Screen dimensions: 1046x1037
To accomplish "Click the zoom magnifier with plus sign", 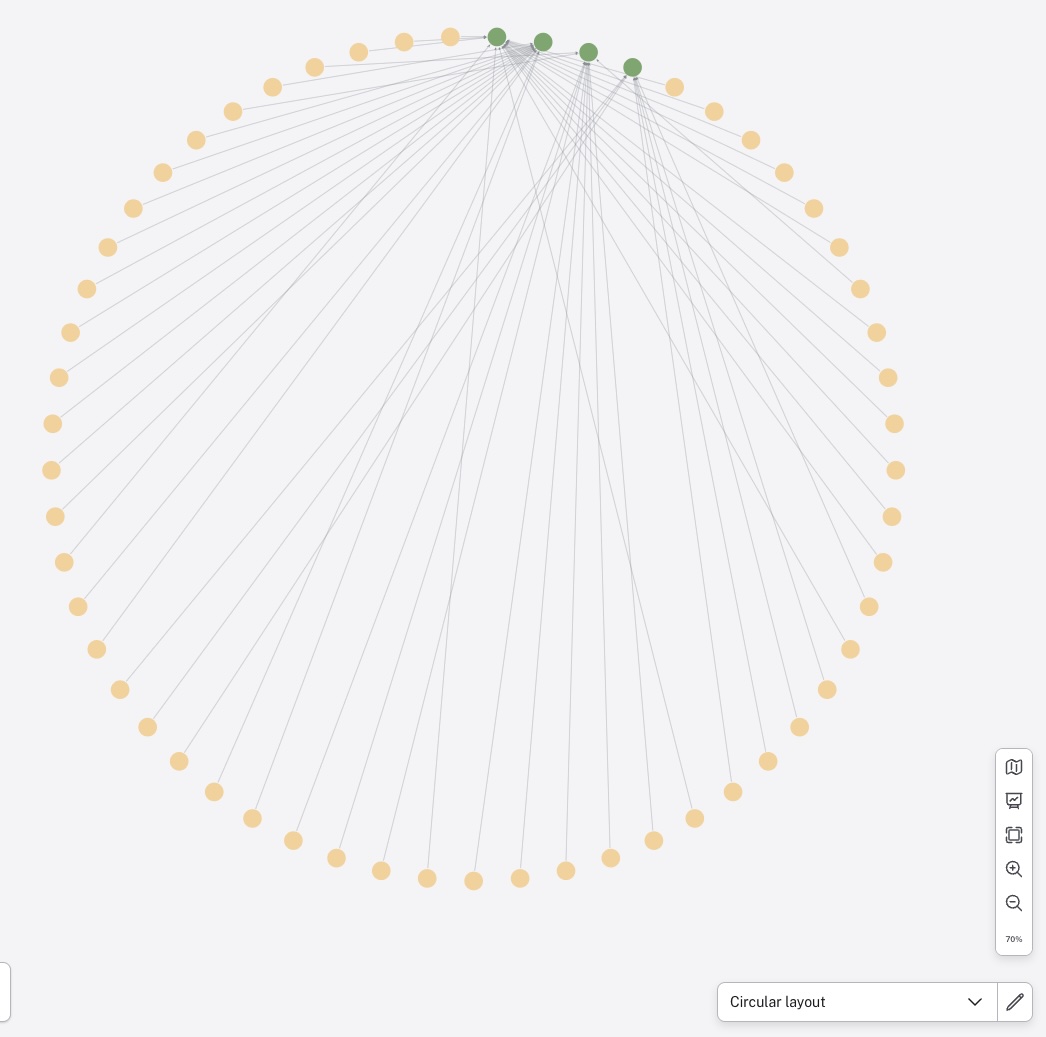I will point(1014,869).
